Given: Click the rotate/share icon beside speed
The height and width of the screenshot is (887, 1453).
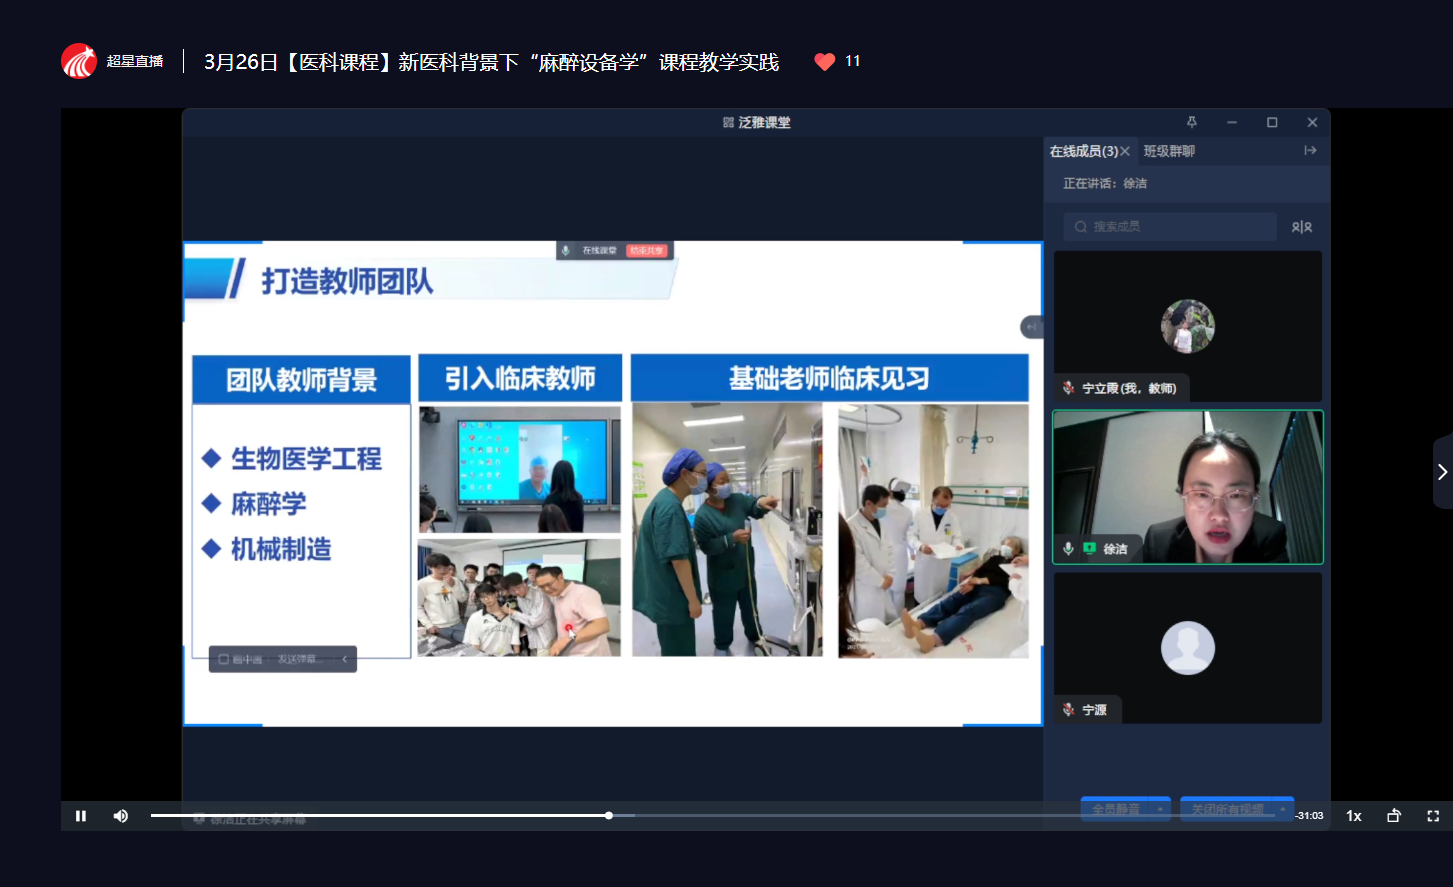Looking at the screenshot, I should (x=1394, y=816).
